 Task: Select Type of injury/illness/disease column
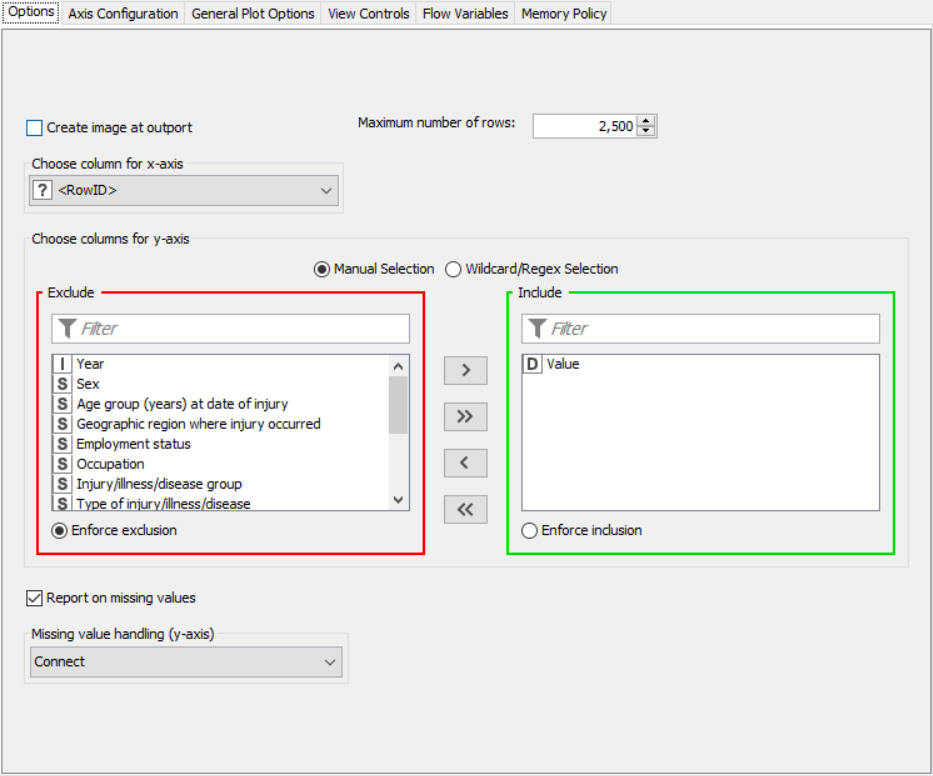coord(221,503)
